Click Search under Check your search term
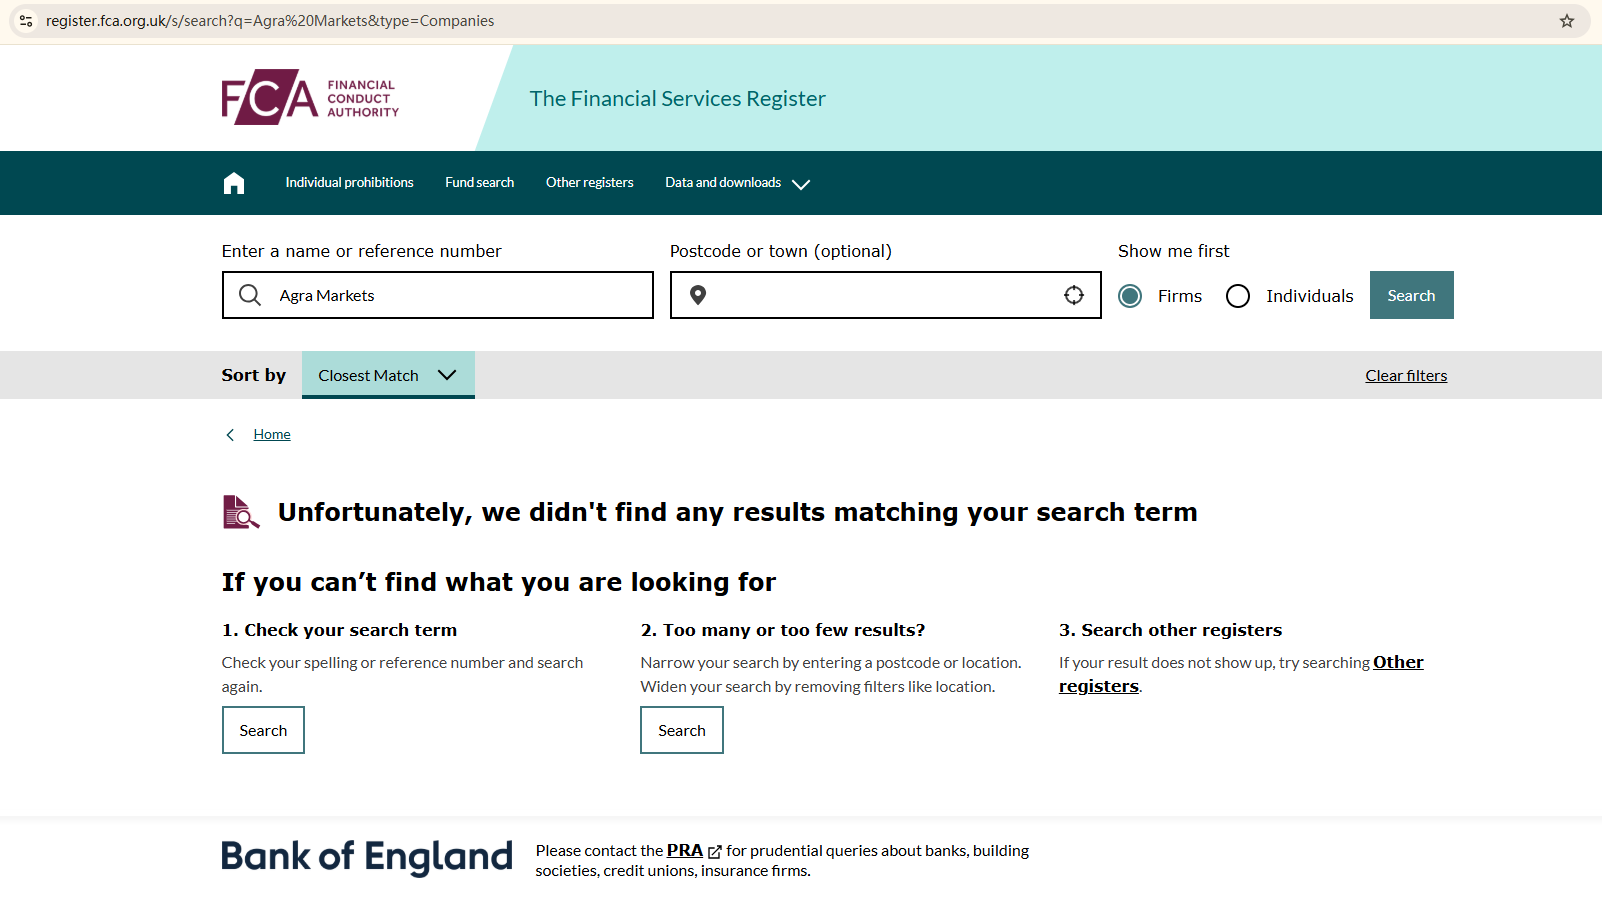The height and width of the screenshot is (903, 1602). coord(263,731)
